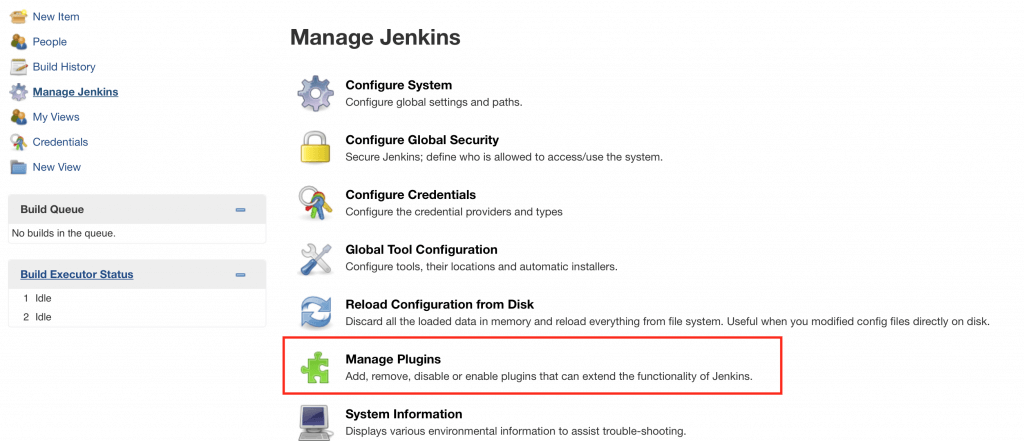Click the New Item sidebar icon
The height and width of the screenshot is (441, 1024).
18,17
